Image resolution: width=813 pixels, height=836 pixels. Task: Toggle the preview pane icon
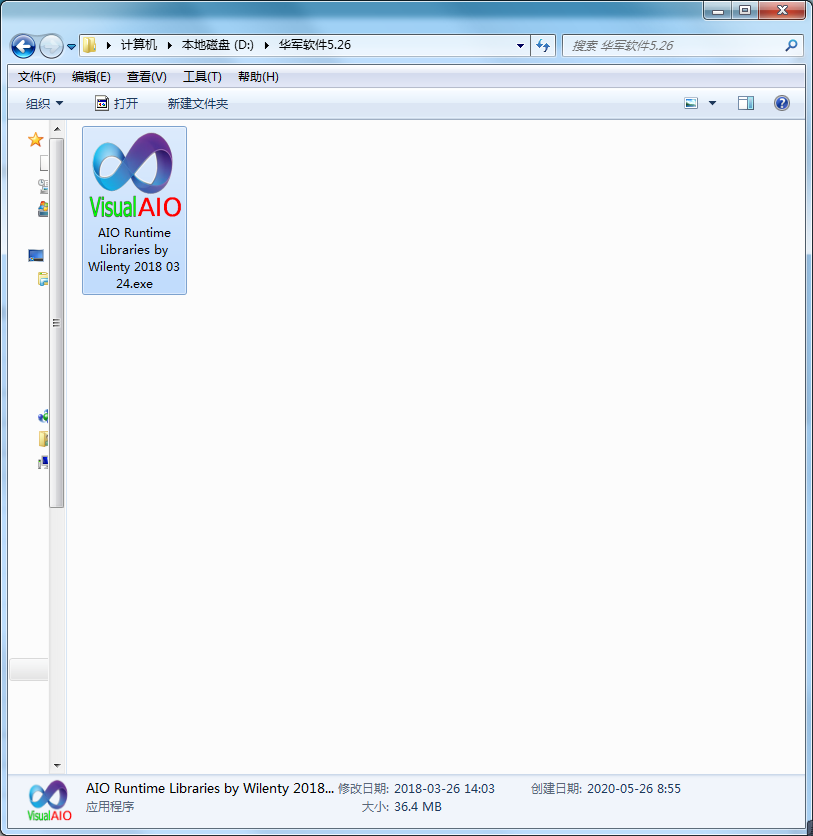tap(745, 103)
